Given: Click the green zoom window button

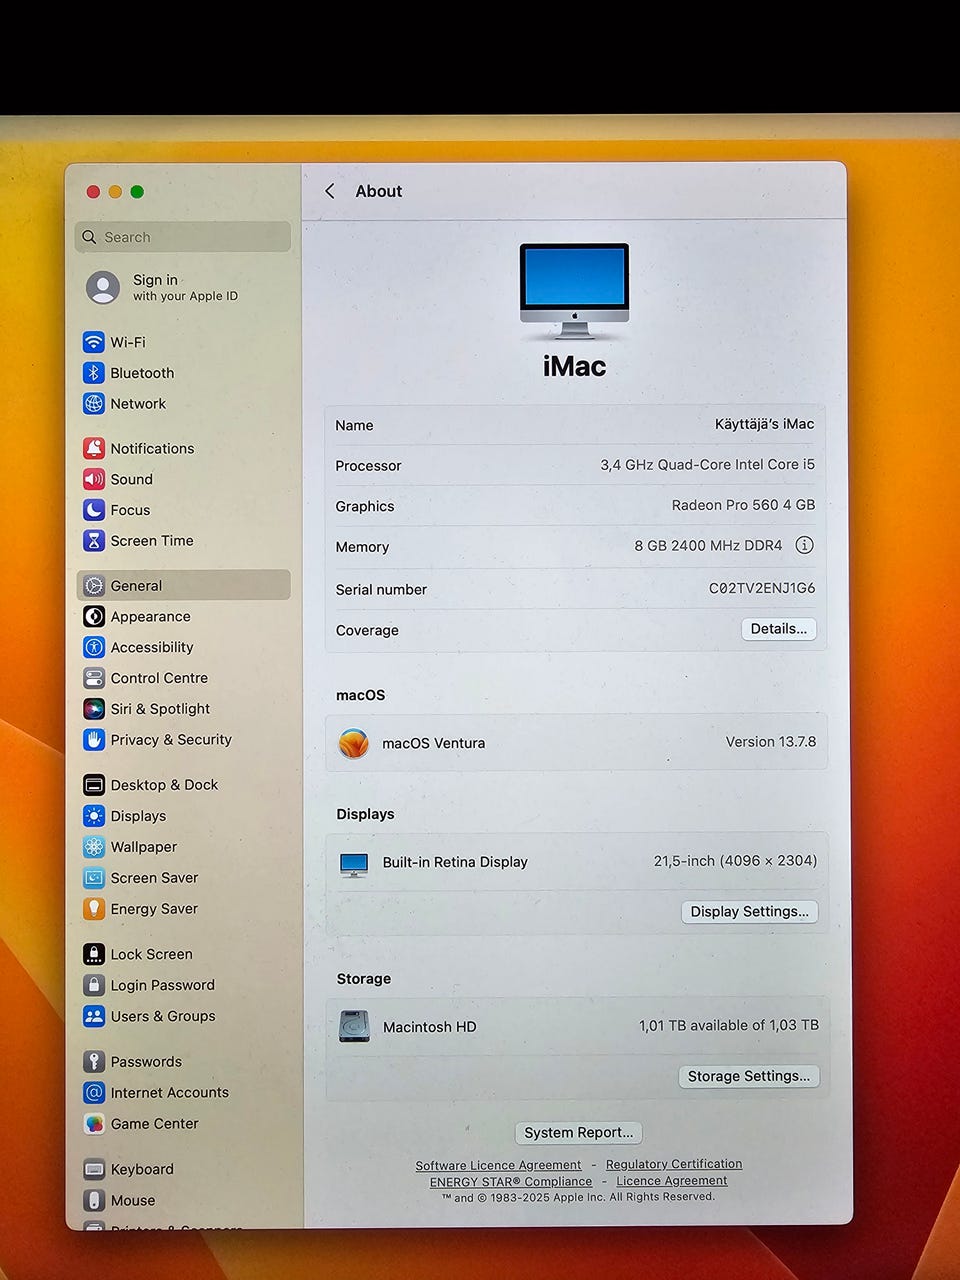Looking at the screenshot, I should (137, 192).
